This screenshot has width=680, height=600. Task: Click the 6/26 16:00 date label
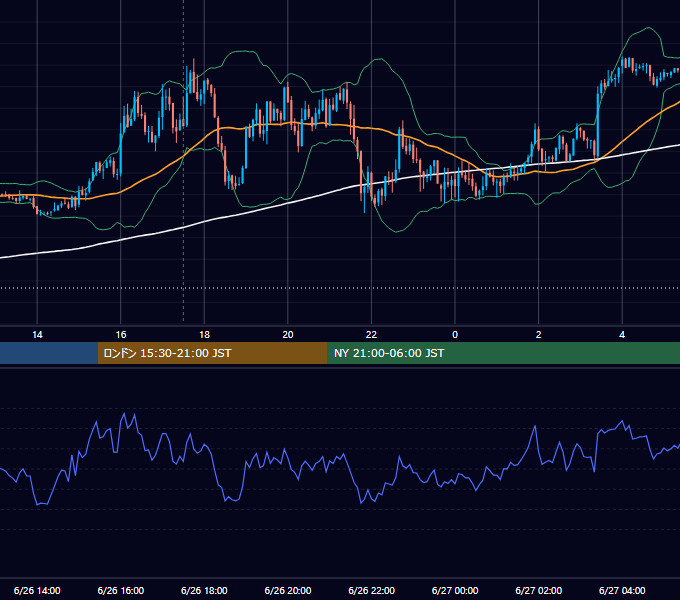[x=121, y=590]
